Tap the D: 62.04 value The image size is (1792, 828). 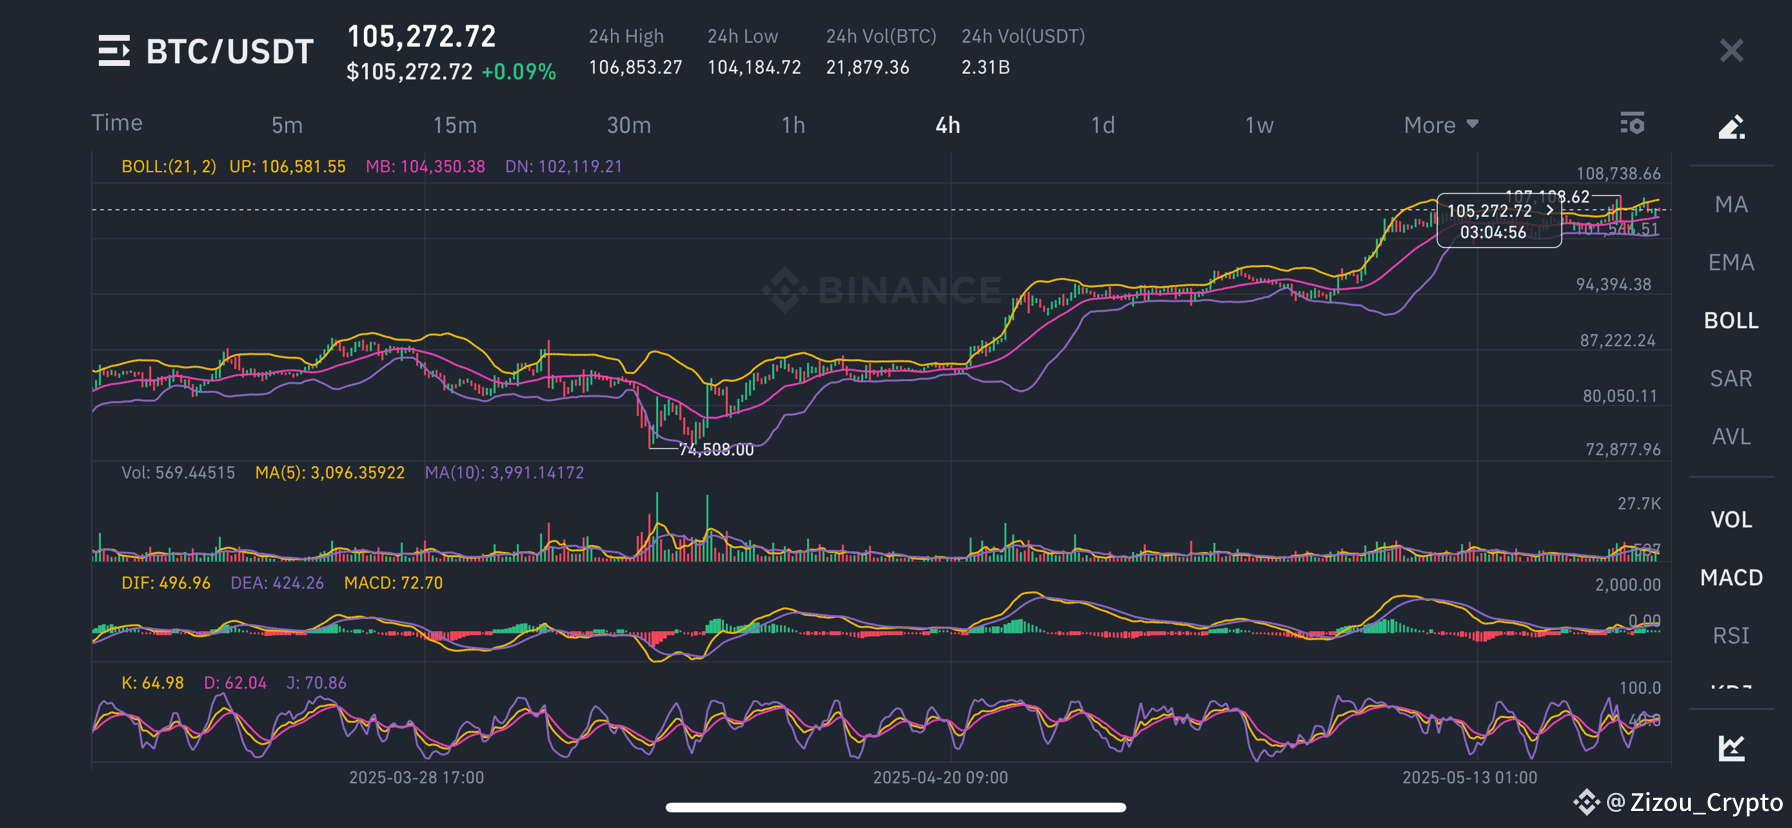click(x=235, y=683)
